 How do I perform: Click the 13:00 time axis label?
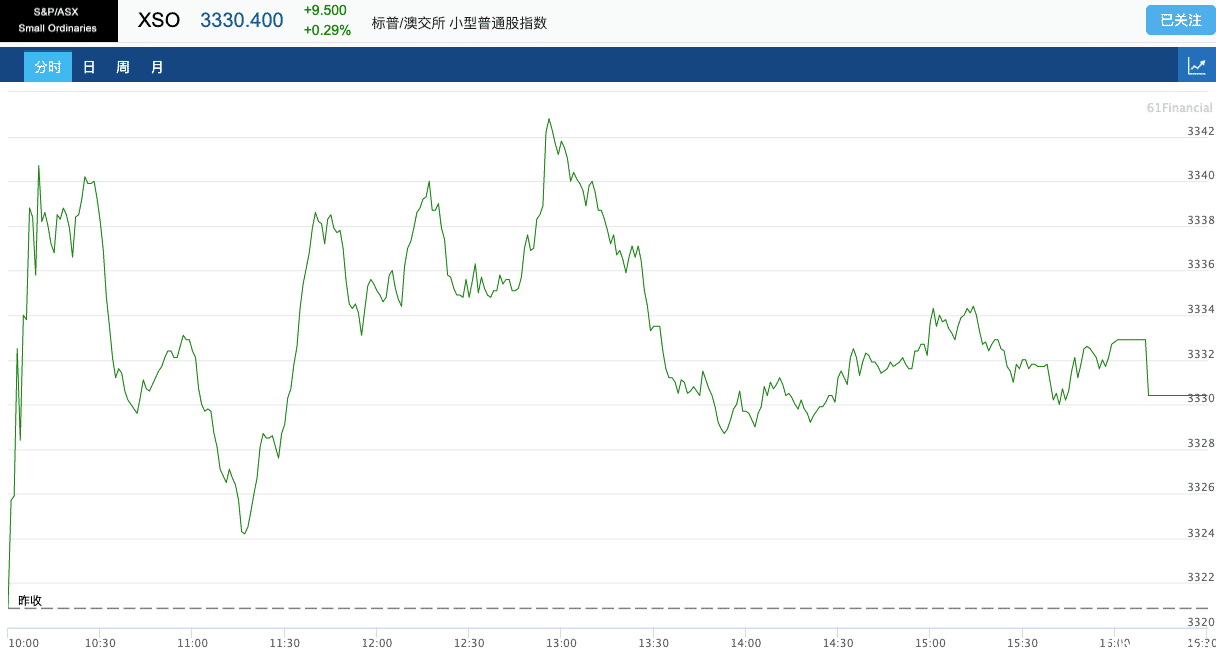(561, 643)
